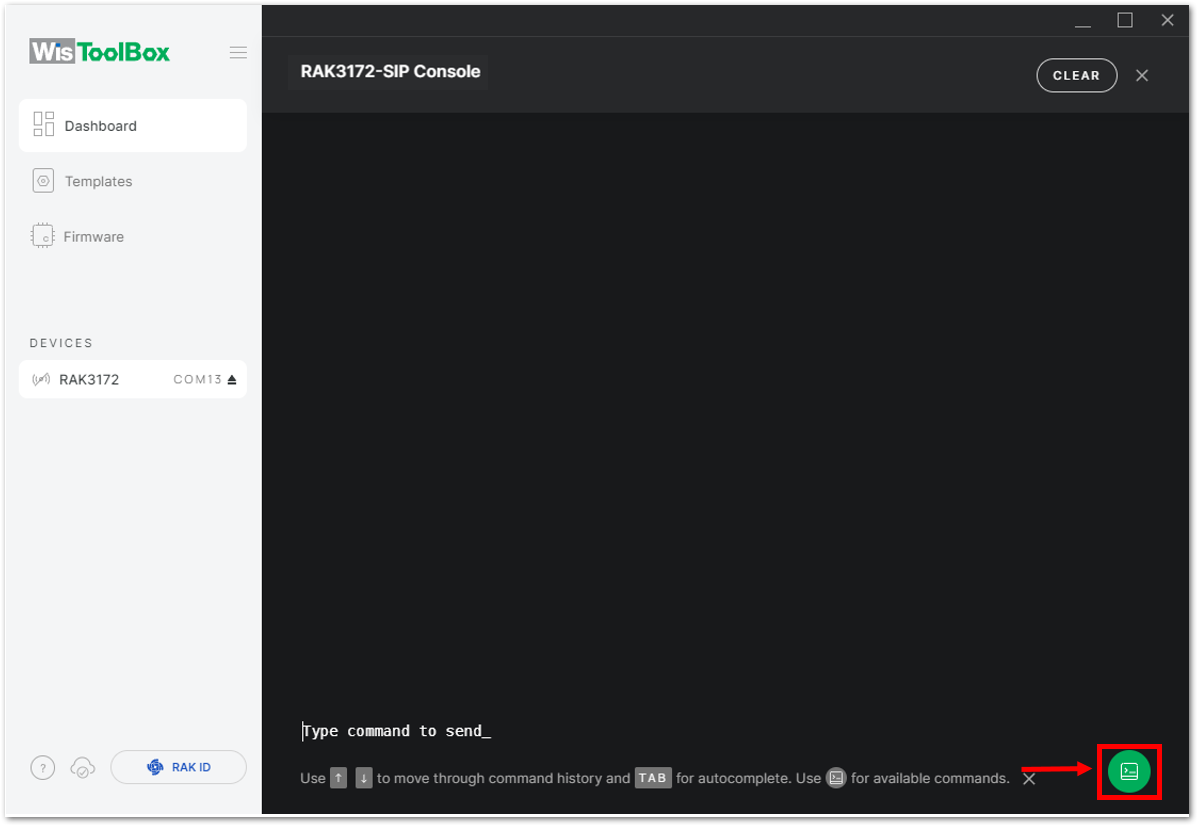Click the COM13 port label

[x=197, y=380]
